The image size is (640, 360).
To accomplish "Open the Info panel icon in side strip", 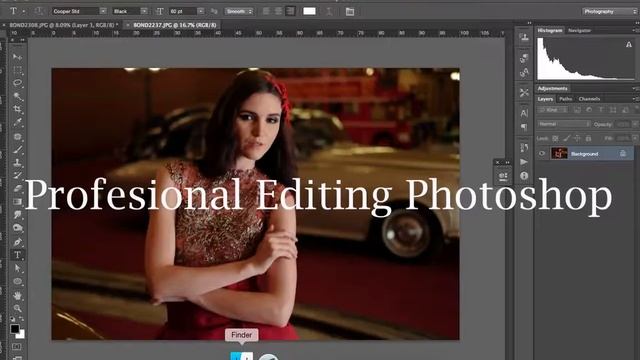I will coord(524,176).
